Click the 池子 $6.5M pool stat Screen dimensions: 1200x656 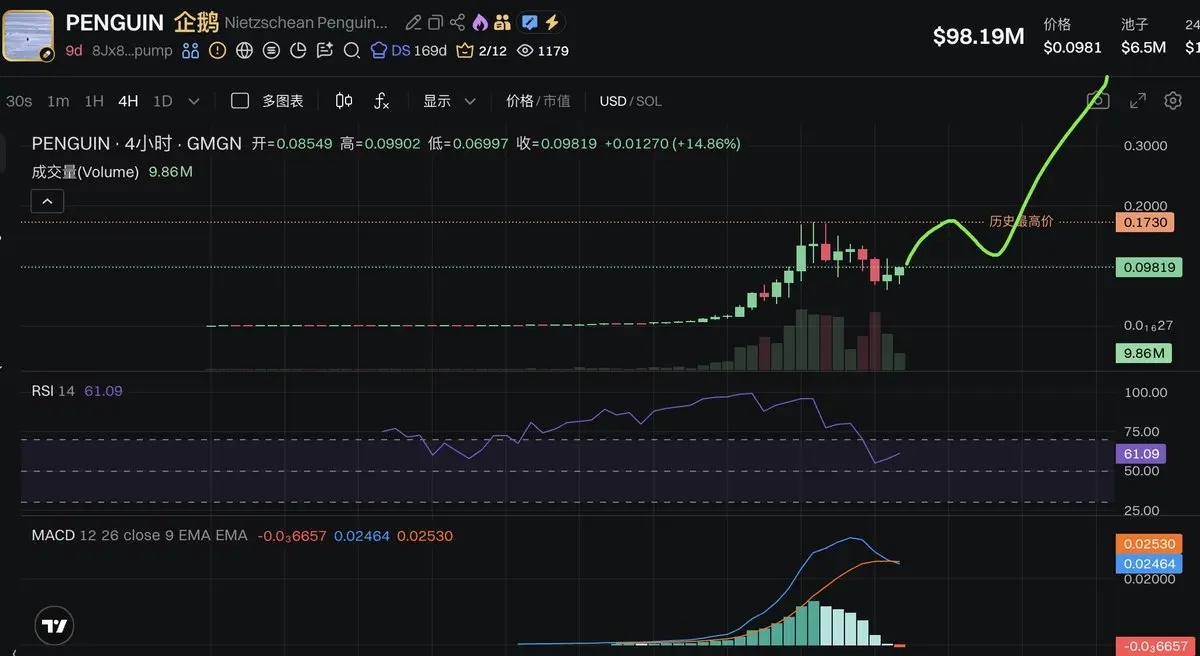(x=1143, y=36)
